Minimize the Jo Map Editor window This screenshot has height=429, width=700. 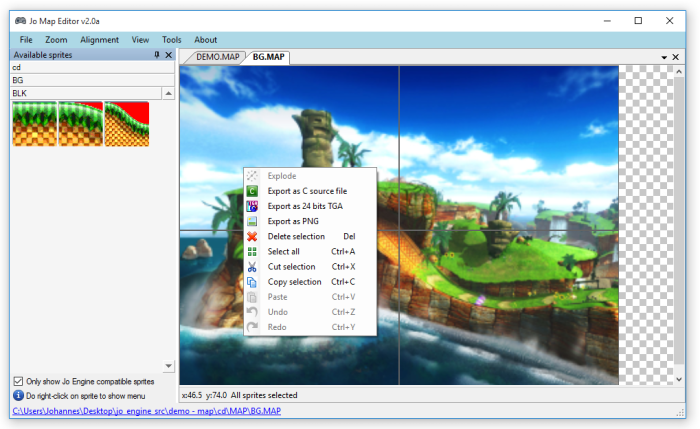[607, 21]
